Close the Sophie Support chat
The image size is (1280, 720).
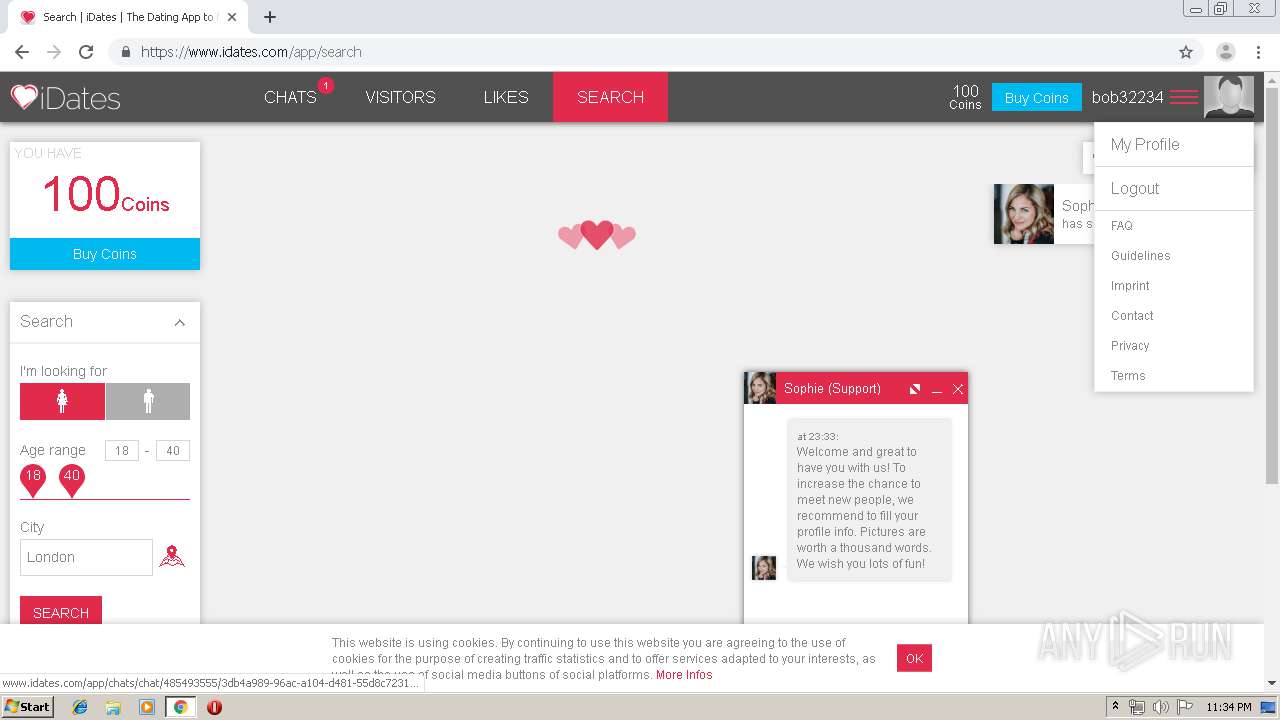(x=958, y=389)
